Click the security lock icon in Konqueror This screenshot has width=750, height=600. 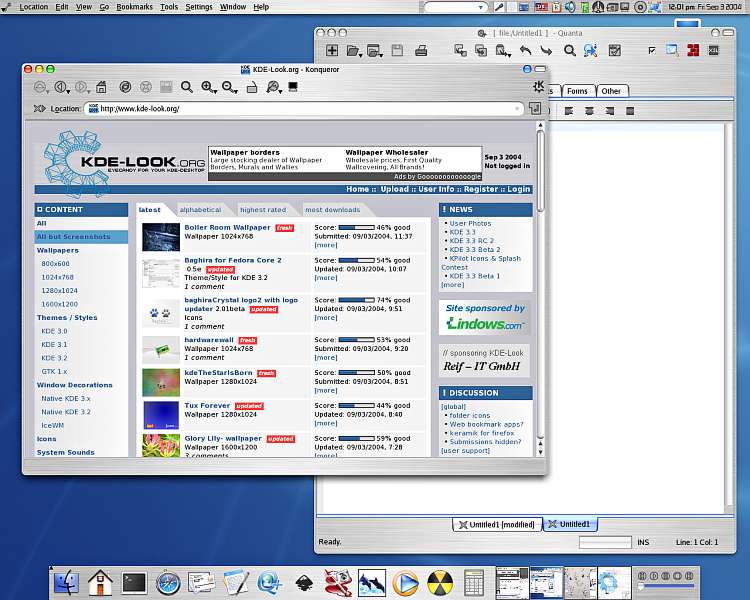[x=252, y=87]
